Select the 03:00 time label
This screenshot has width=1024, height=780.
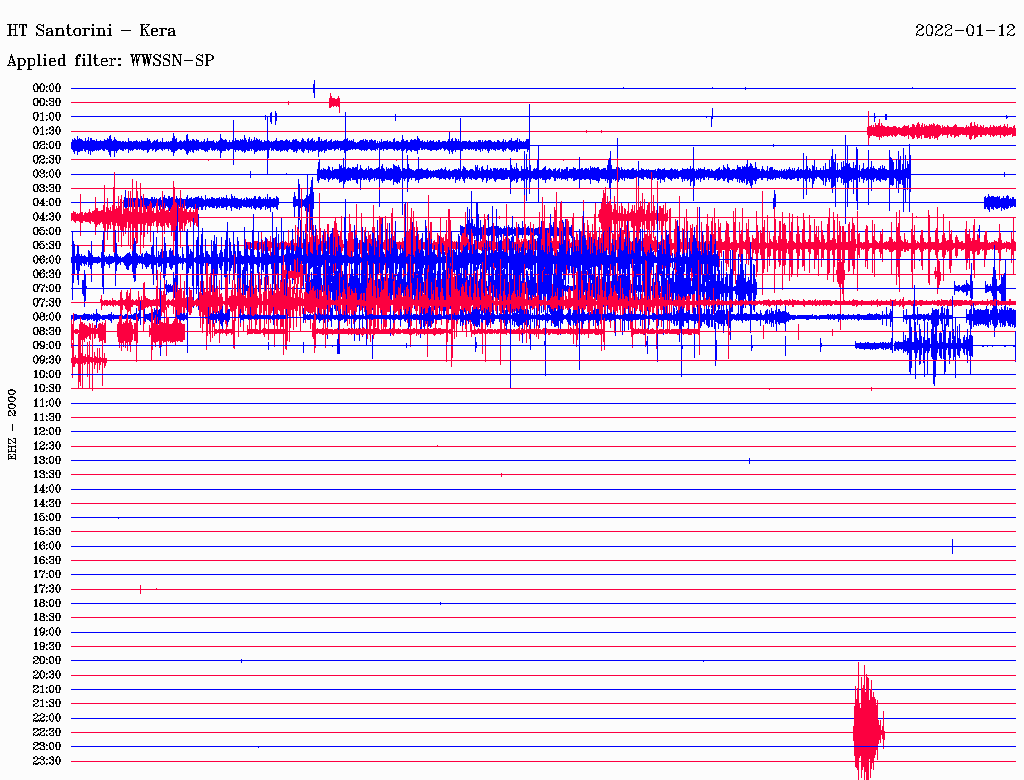click(47, 174)
